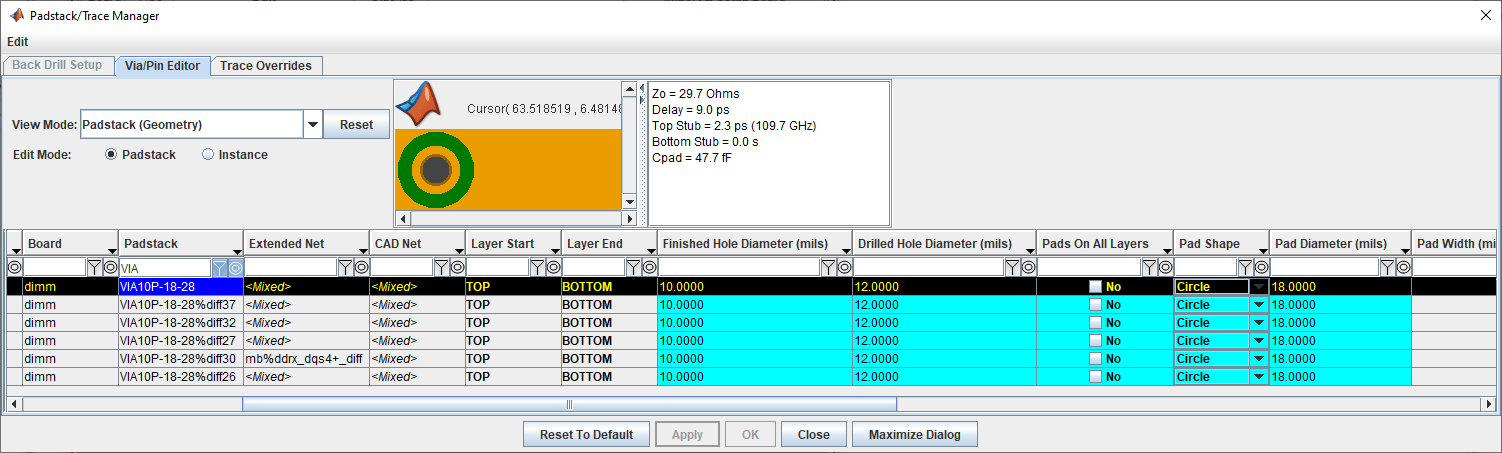Viewport: 1502px width, 453px height.
Task: Open the View Mode dropdown arrow
Action: coord(313,125)
